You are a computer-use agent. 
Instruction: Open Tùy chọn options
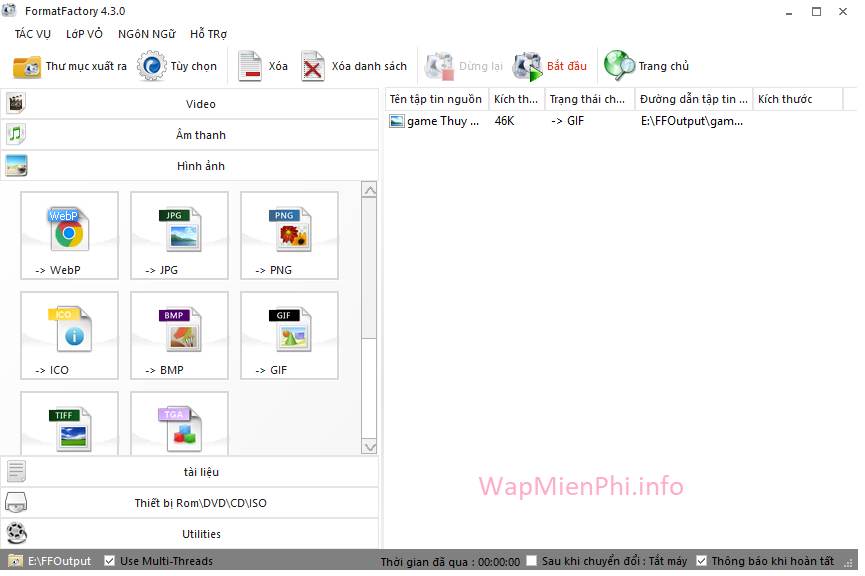177,66
